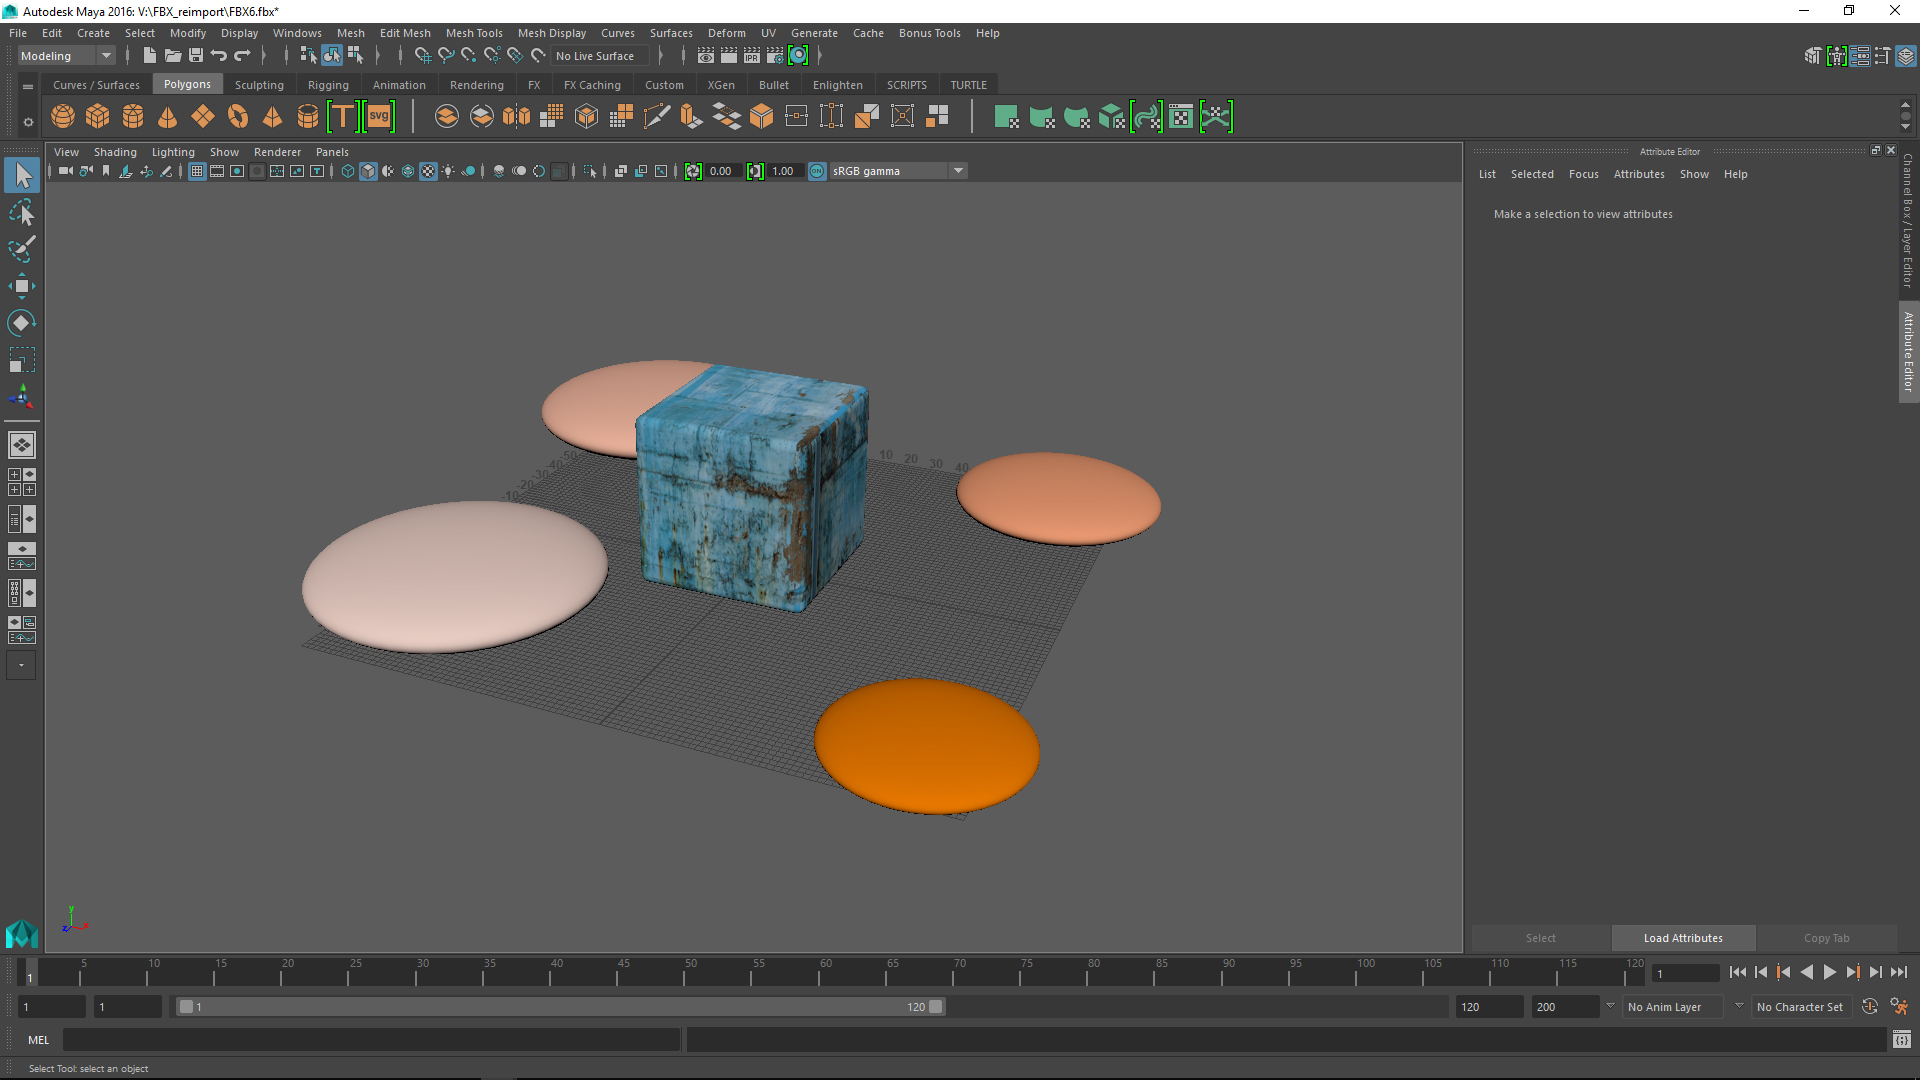Click the Load Attributes button
This screenshot has height=1080, width=1920.
(1683, 936)
